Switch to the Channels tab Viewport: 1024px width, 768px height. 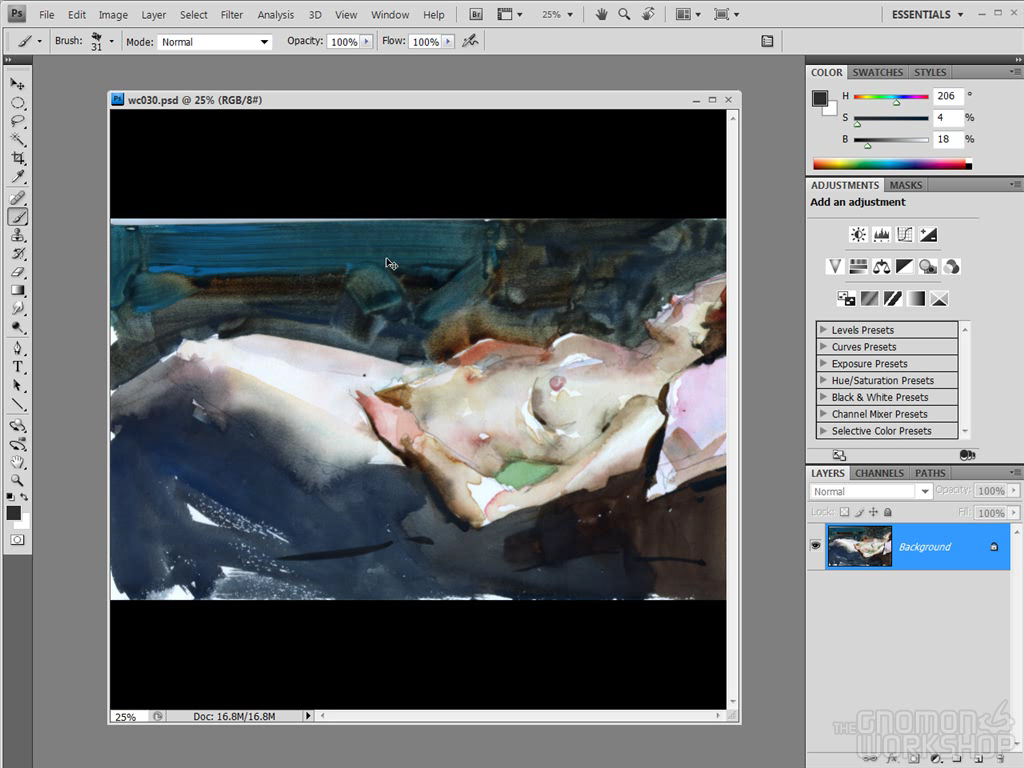(x=879, y=473)
